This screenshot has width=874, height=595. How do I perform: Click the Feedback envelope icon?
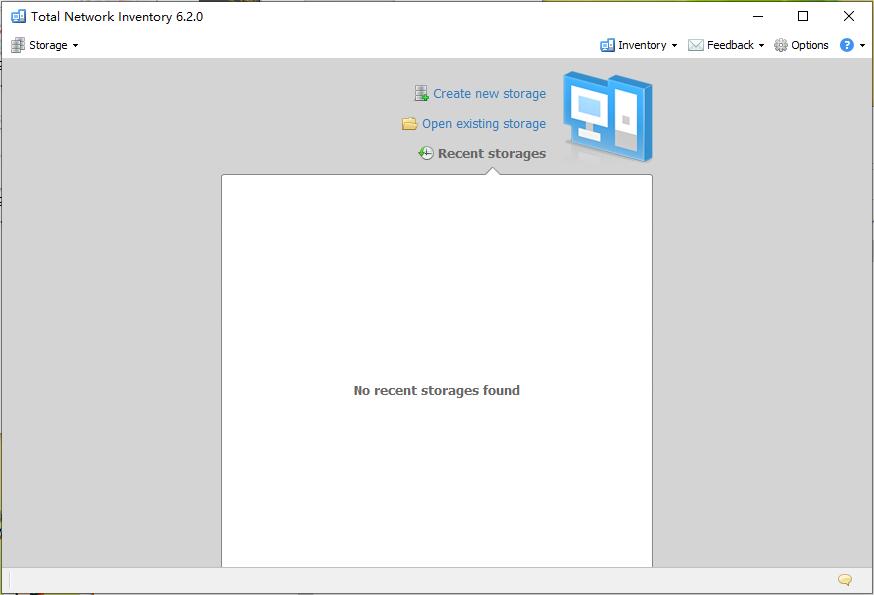coord(696,45)
